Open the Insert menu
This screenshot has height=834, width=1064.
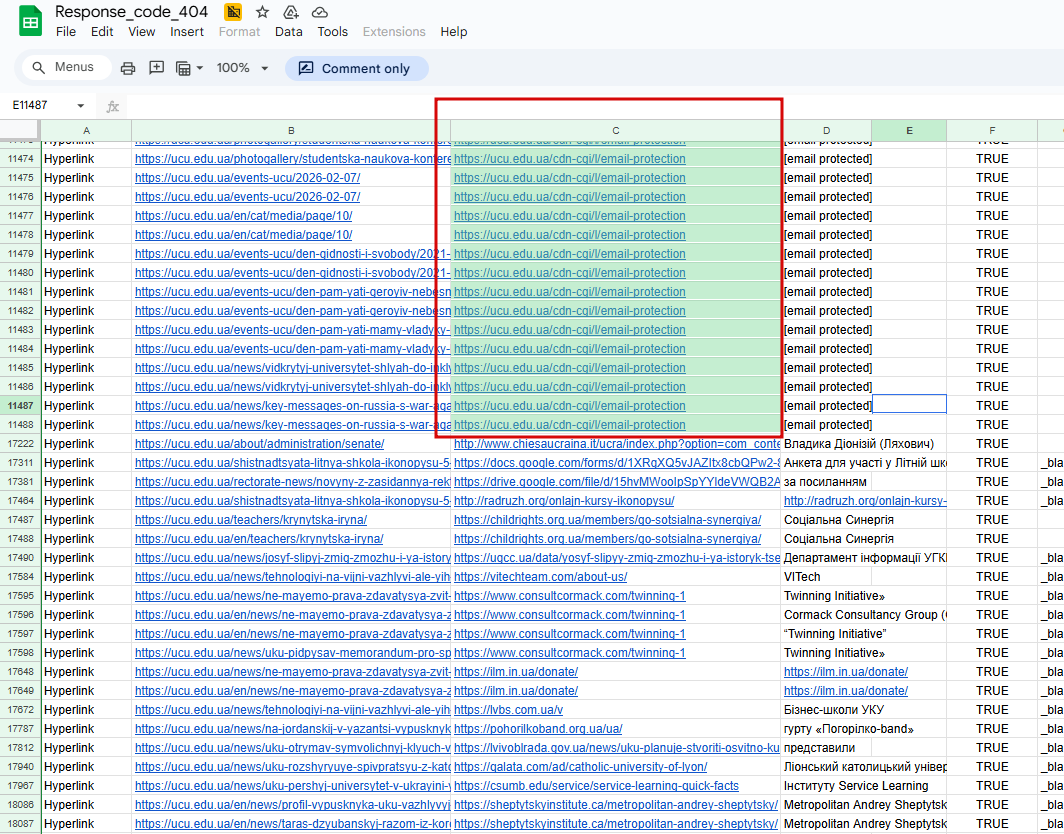[x=187, y=32]
